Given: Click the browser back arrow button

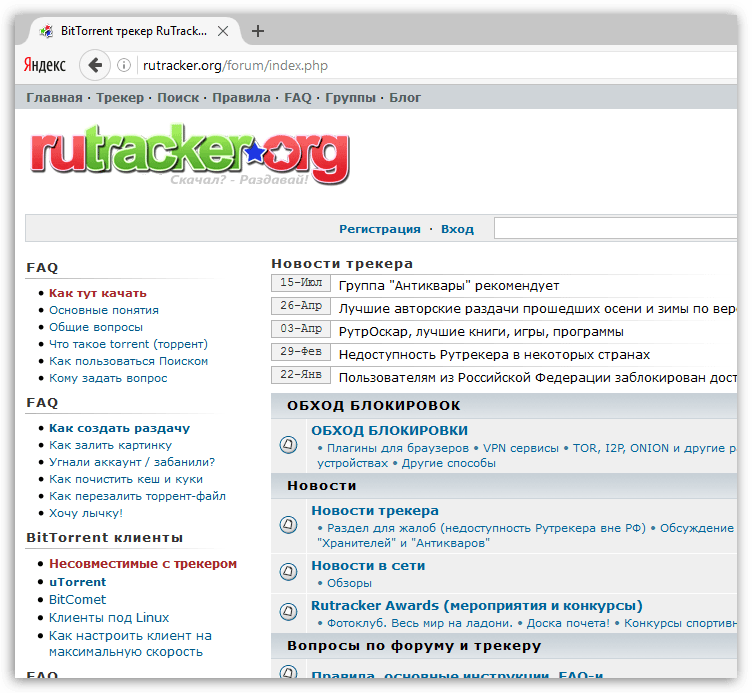Looking at the screenshot, I should 95,65.
